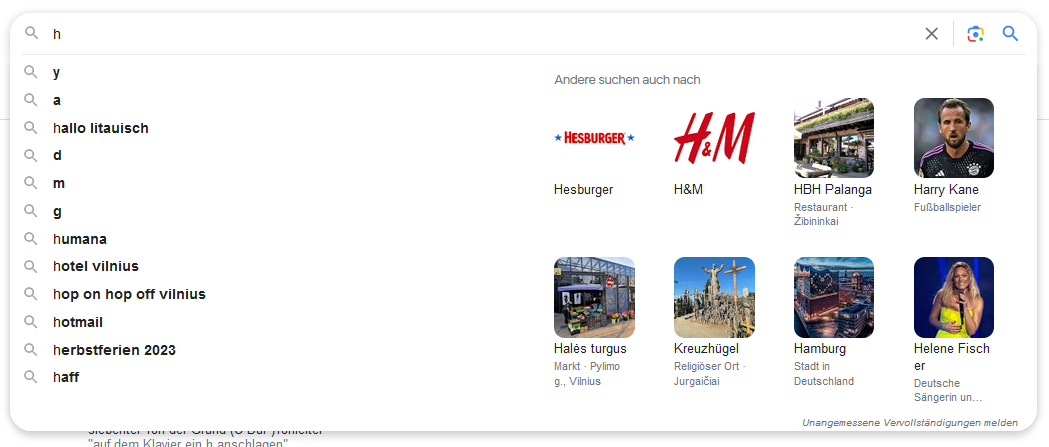Choose "hop on hop off vilnius"
This screenshot has height=447, width=1049.
(x=129, y=294)
